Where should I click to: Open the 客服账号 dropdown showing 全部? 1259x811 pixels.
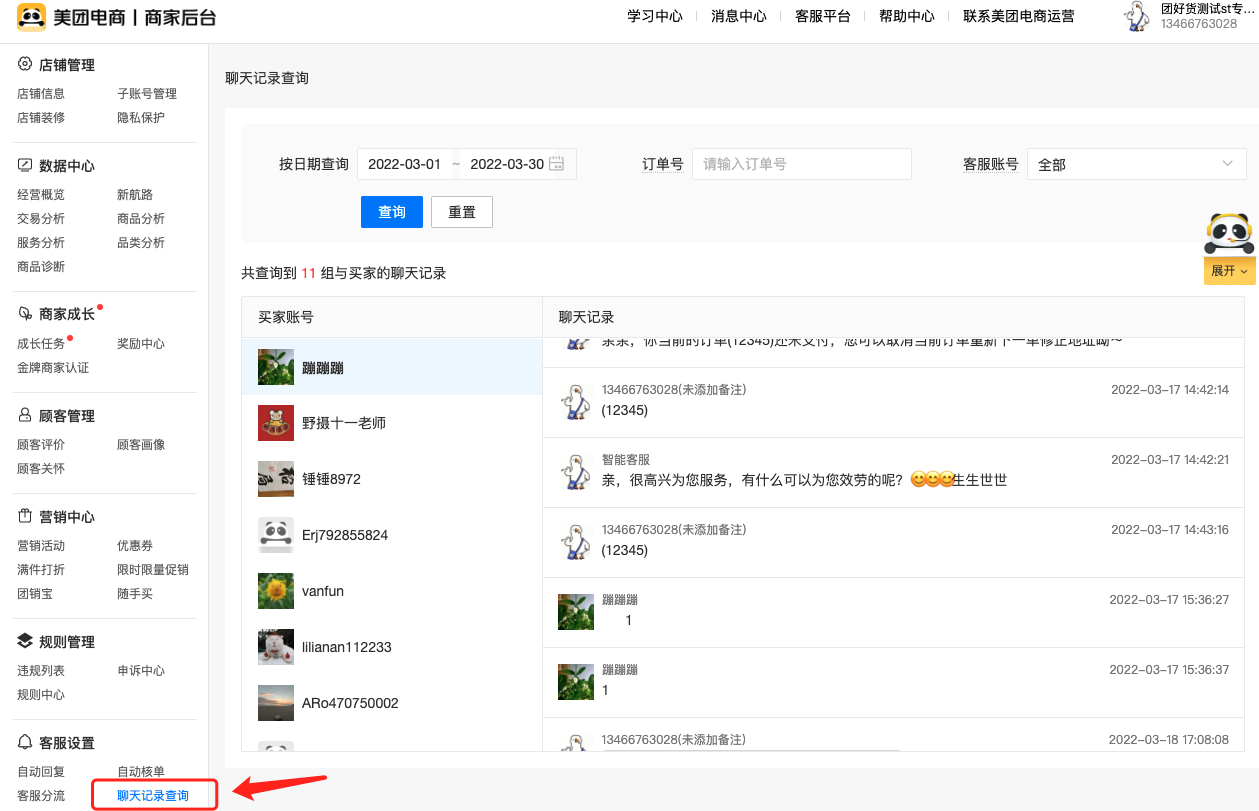coord(1136,164)
